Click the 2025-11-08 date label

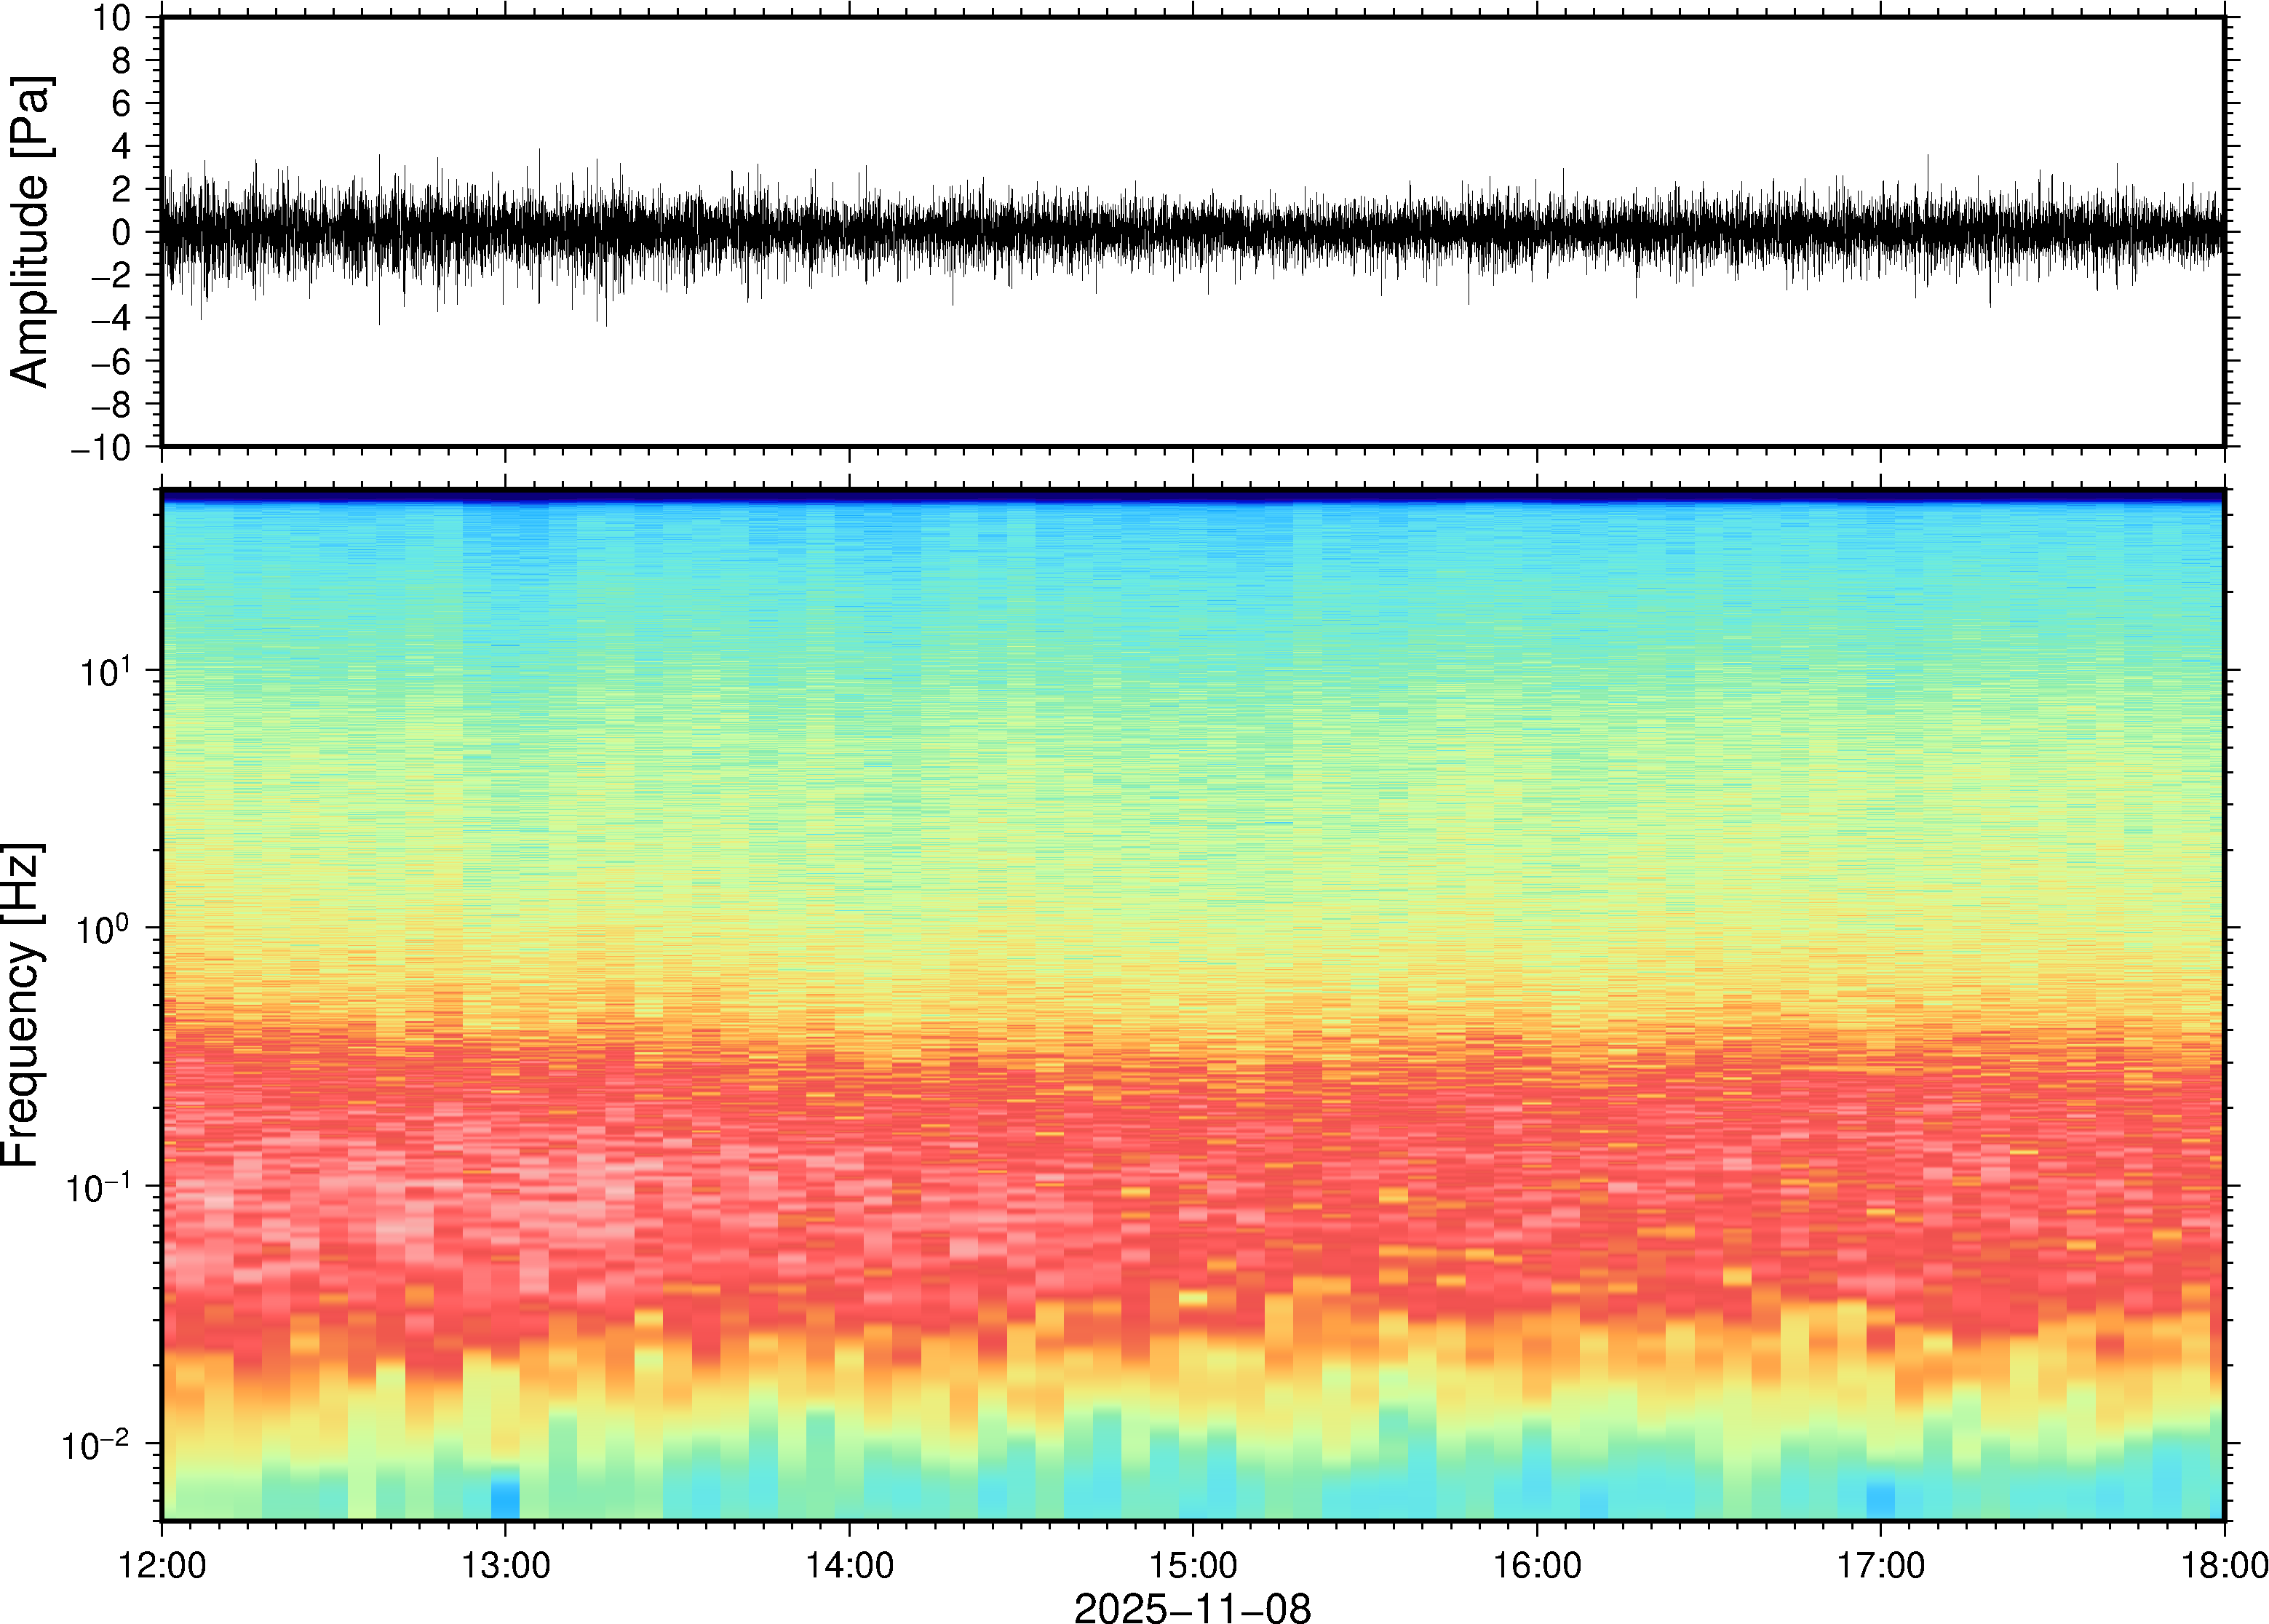tap(1192, 1607)
